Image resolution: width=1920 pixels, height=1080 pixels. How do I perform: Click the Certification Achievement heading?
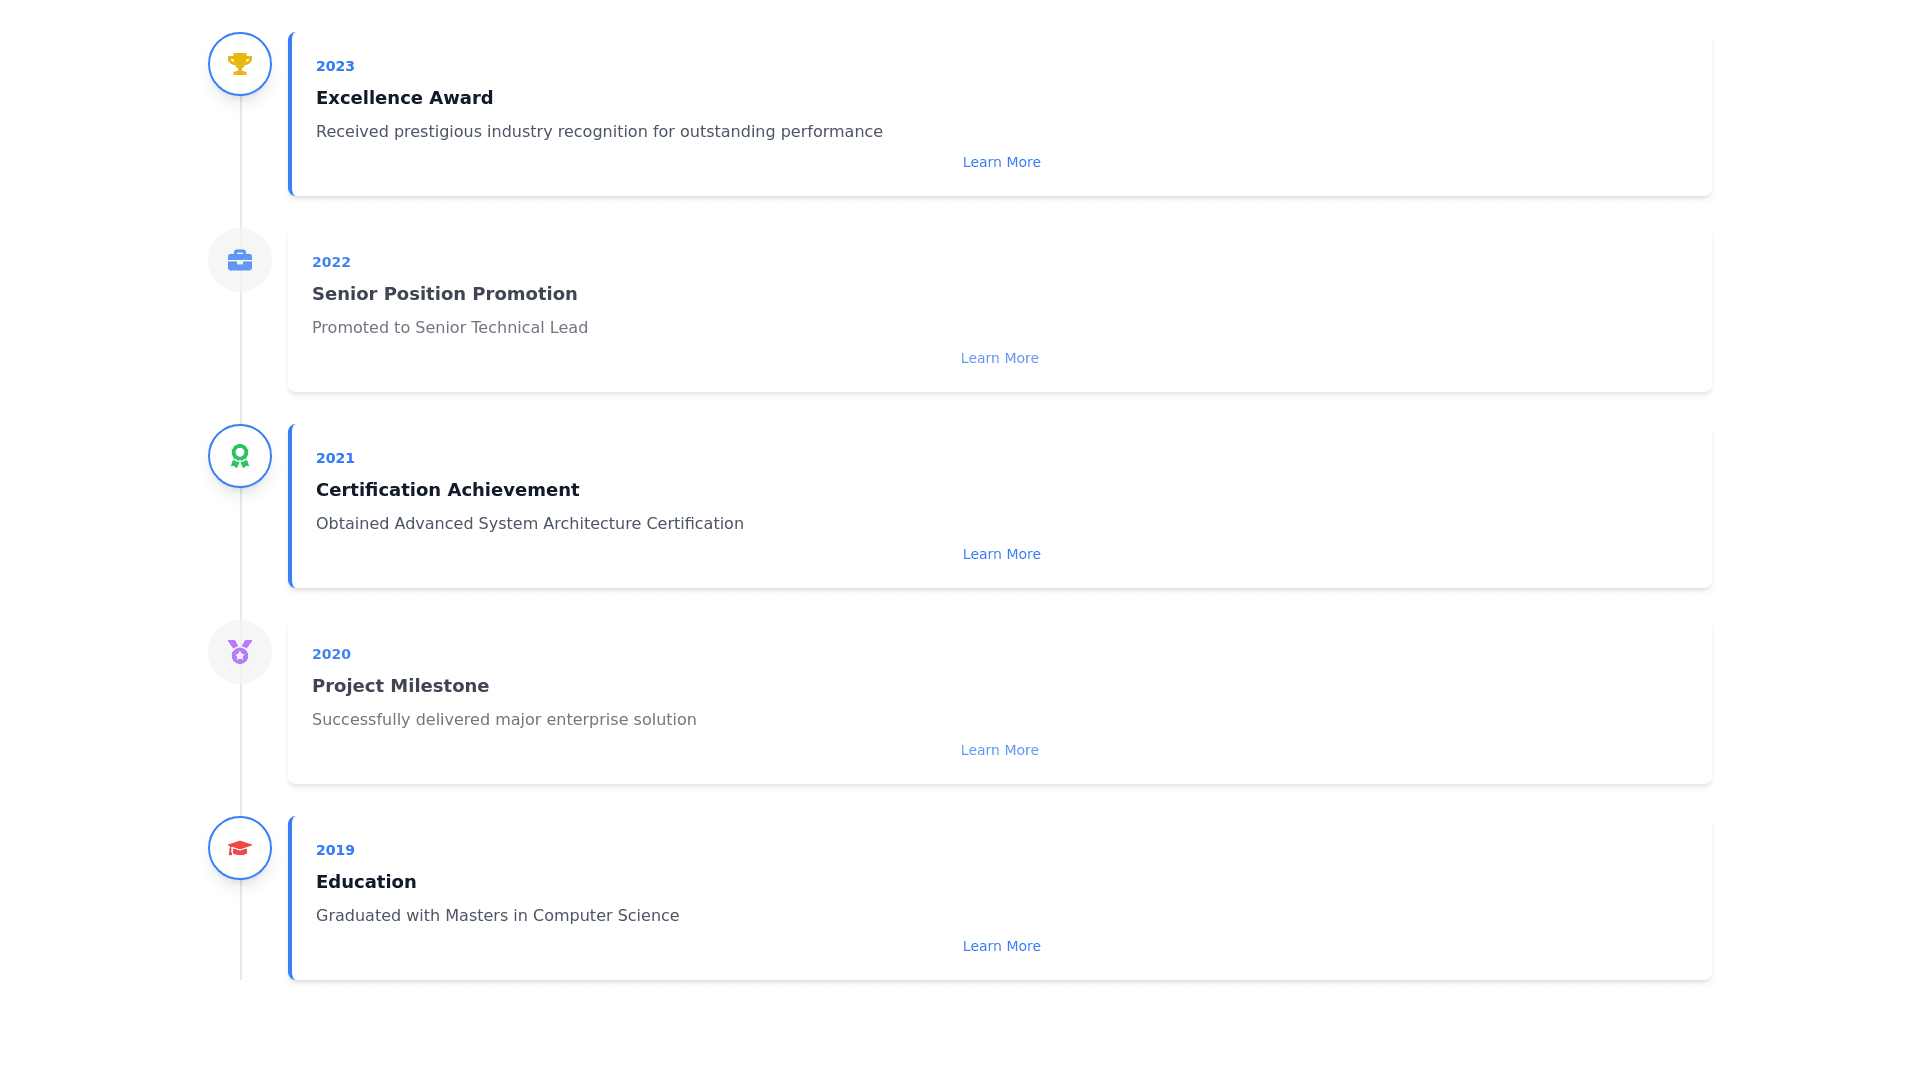point(447,490)
